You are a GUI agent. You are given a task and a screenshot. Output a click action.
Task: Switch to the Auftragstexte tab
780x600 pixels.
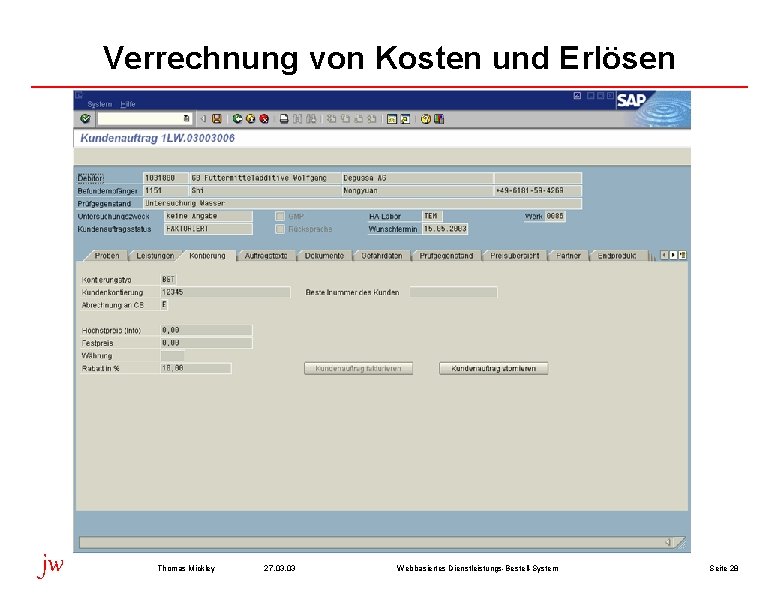pyautogui.click(x=266, y=256)
